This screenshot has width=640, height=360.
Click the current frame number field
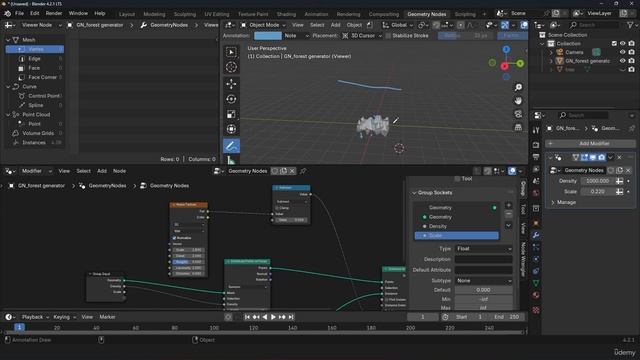coord(422,317)
